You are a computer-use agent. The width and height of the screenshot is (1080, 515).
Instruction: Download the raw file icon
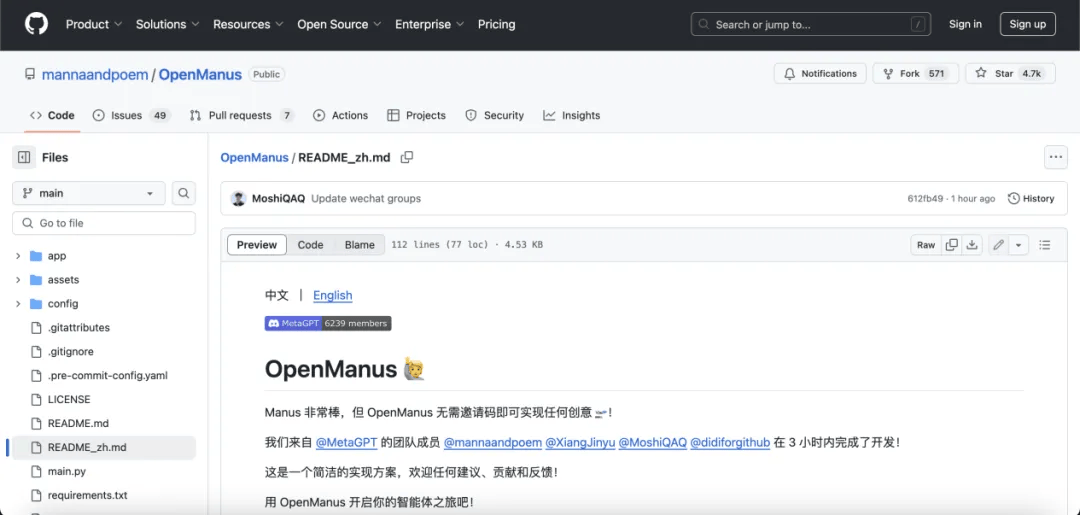(x=972, y=245)
